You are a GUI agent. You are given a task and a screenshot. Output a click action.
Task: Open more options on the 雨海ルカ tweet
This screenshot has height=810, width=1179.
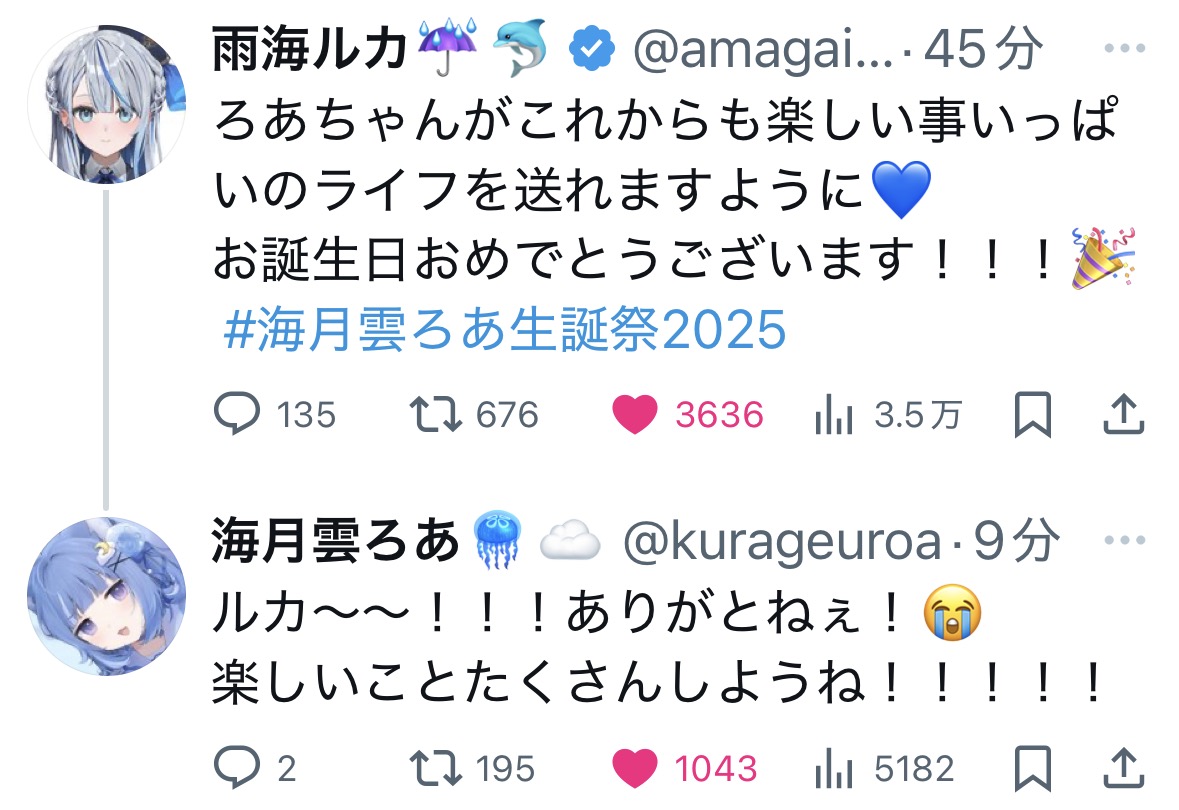click(x=1124, y=49)
